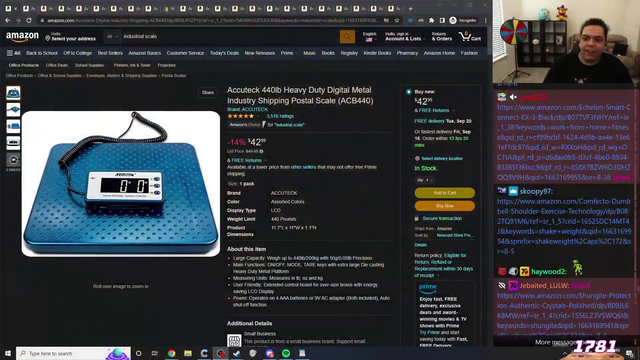The image size is (640, 360).
Task: Click the Secure transaction link
Action: (442, 218)
